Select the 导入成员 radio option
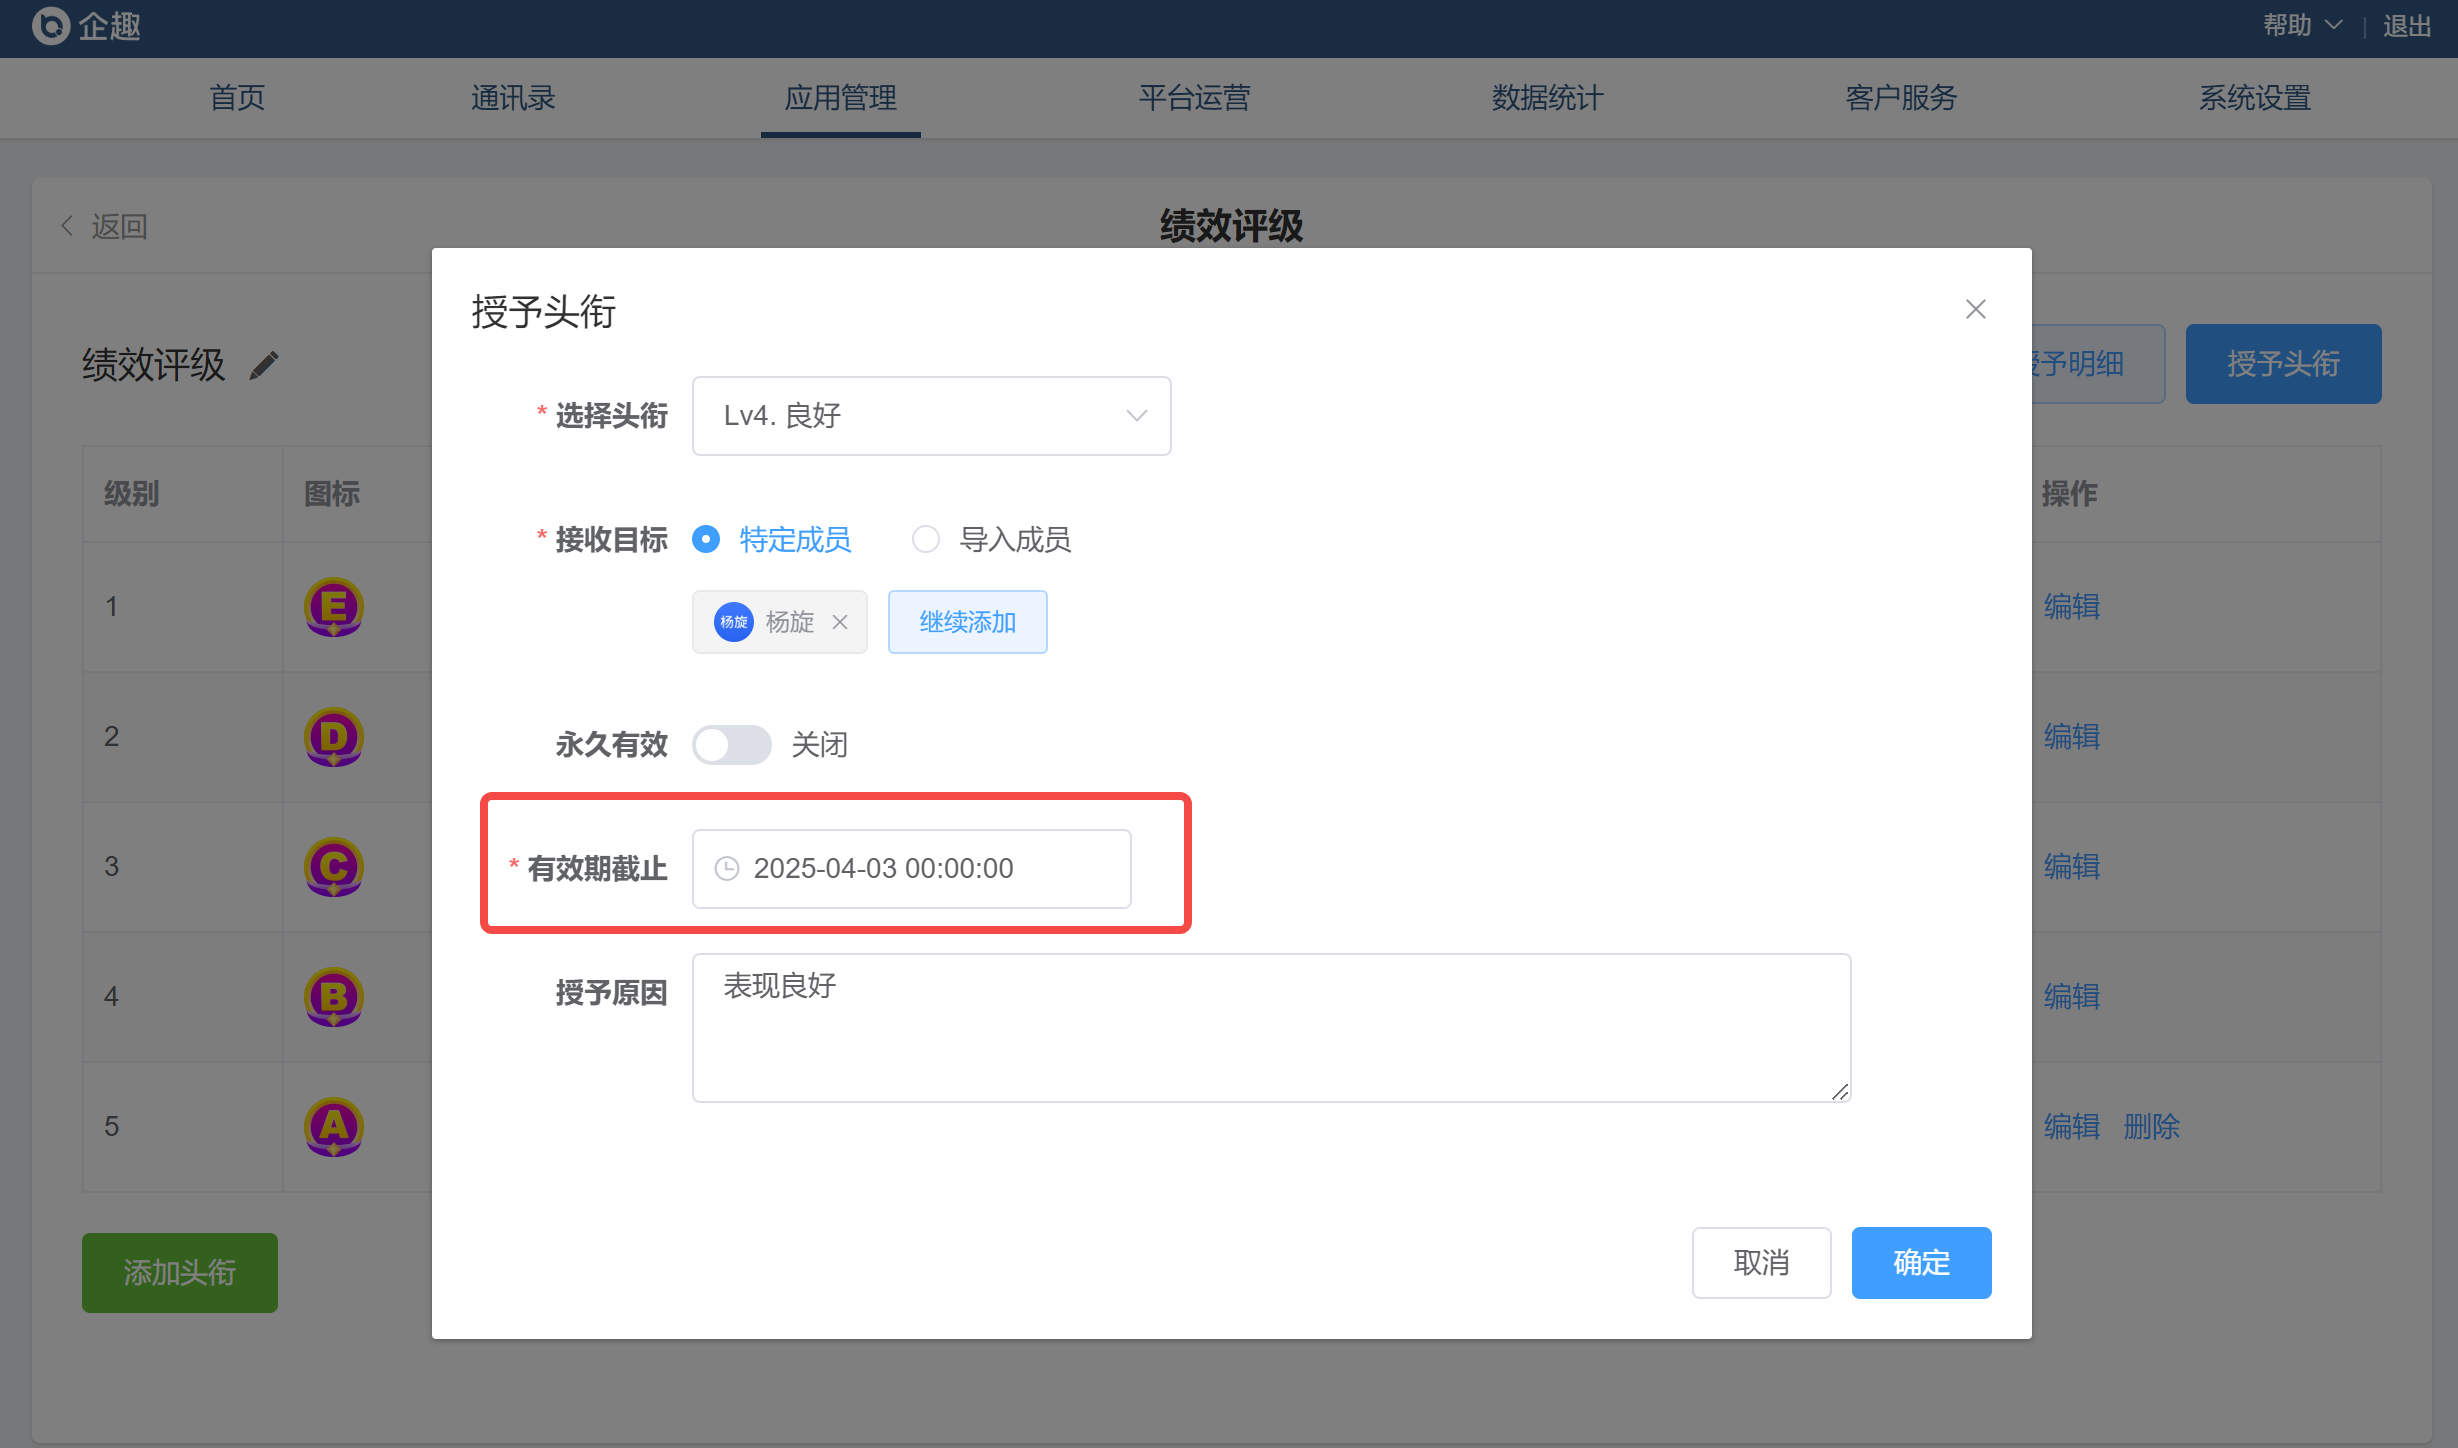This screenshot has height=1448, width=2458. point(926,540)
